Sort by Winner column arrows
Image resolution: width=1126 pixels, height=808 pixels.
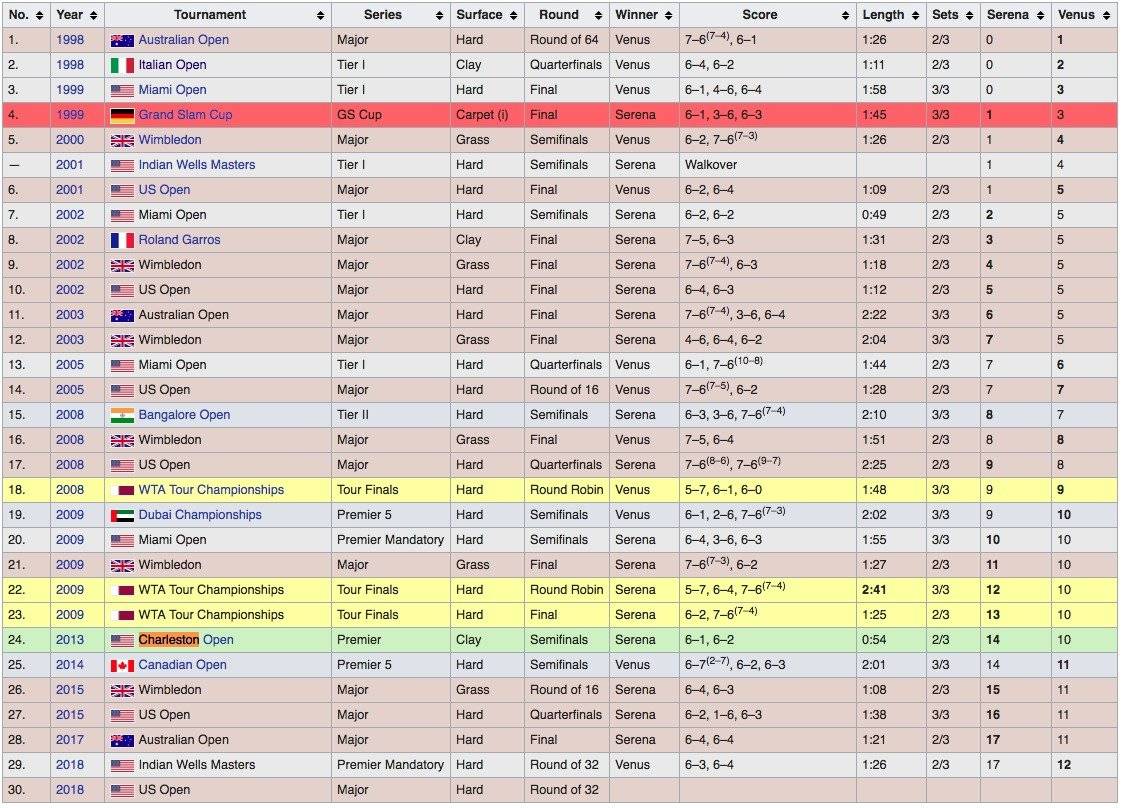[x=669, y=15]
